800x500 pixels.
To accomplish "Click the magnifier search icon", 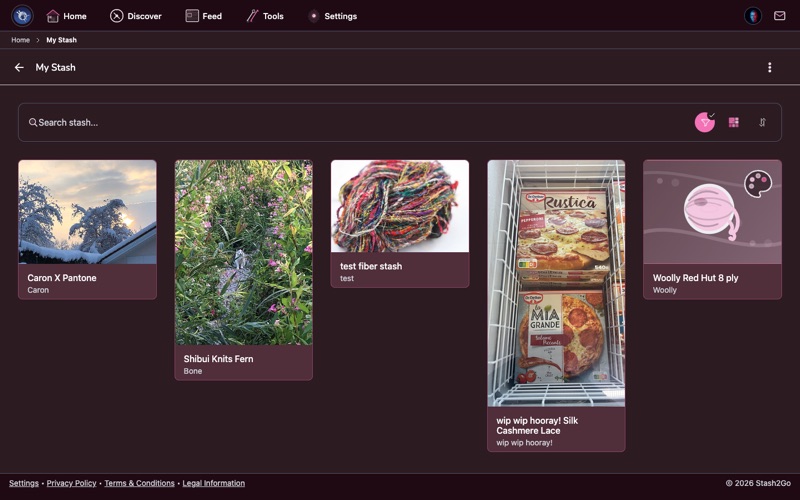I will point(33,123).
